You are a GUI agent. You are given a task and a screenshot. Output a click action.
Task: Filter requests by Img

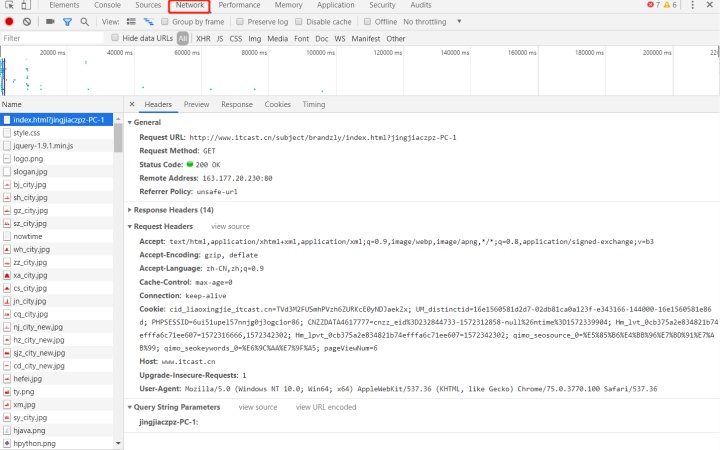pos(254,39)
